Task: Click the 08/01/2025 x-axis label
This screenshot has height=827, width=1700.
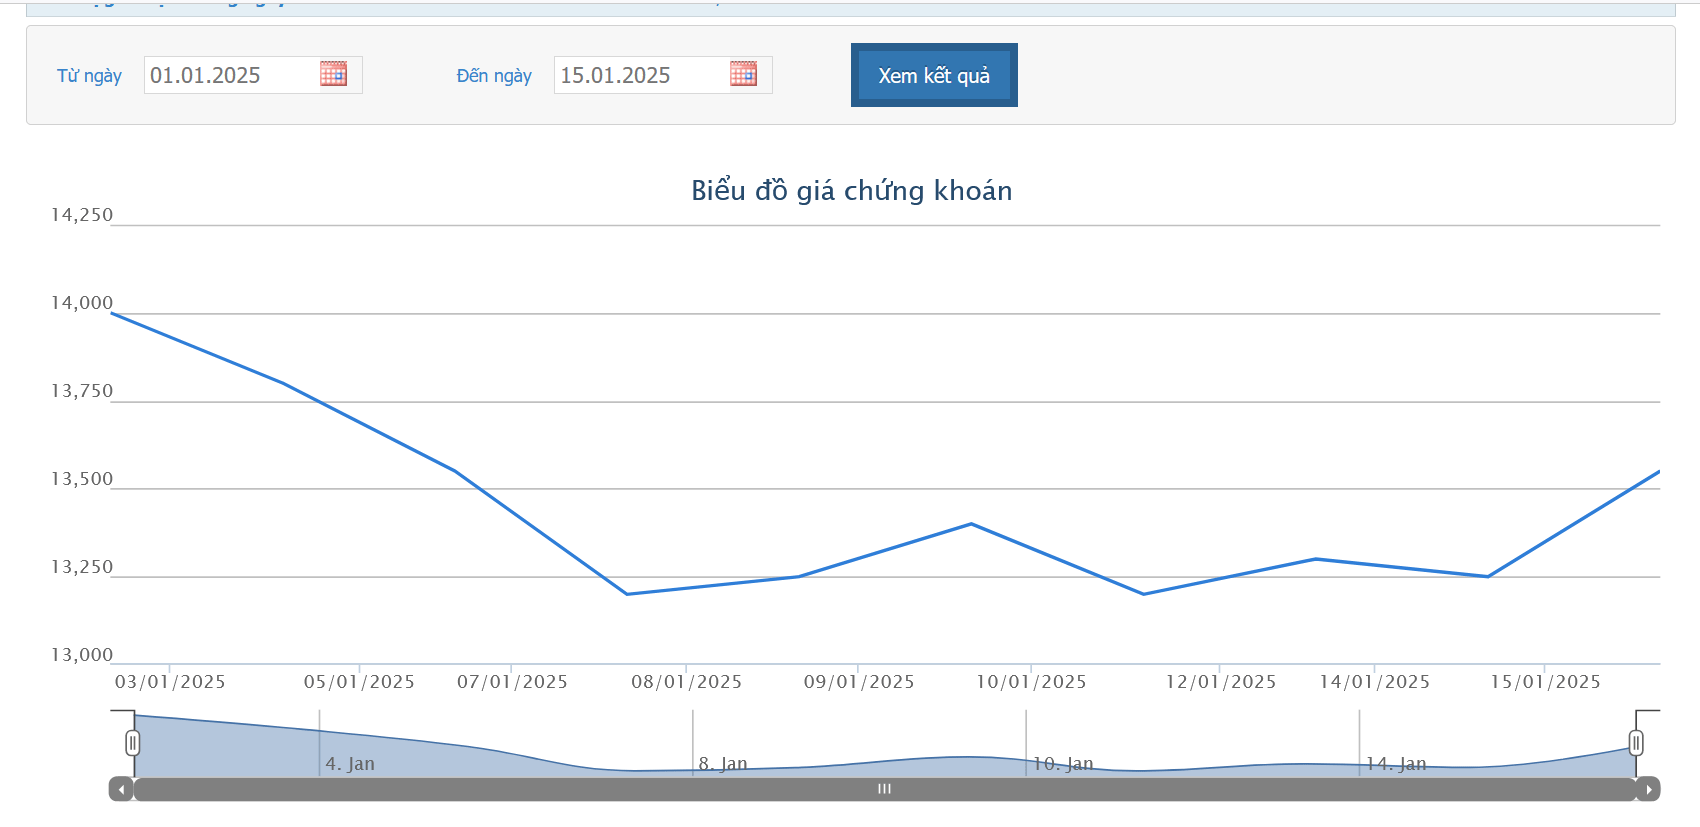Action: click(686, 682)
